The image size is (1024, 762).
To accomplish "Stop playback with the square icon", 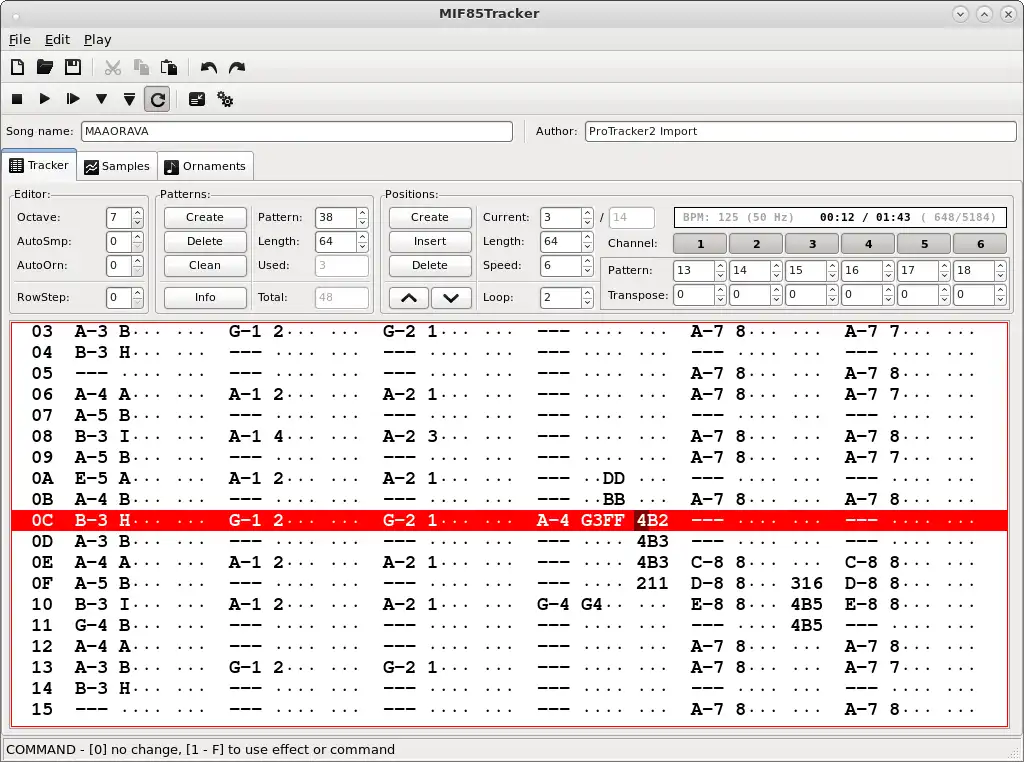I will (17, 99).
